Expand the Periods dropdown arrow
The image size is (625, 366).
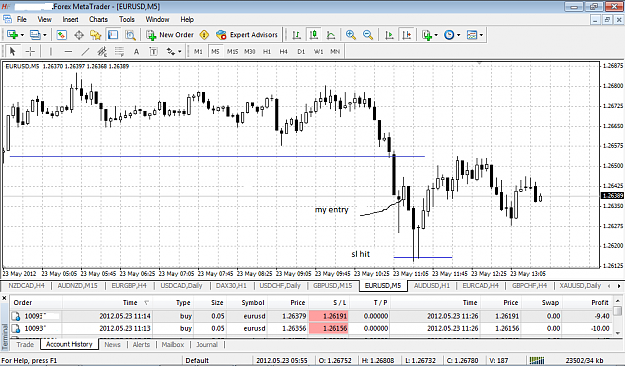[458, 35]
